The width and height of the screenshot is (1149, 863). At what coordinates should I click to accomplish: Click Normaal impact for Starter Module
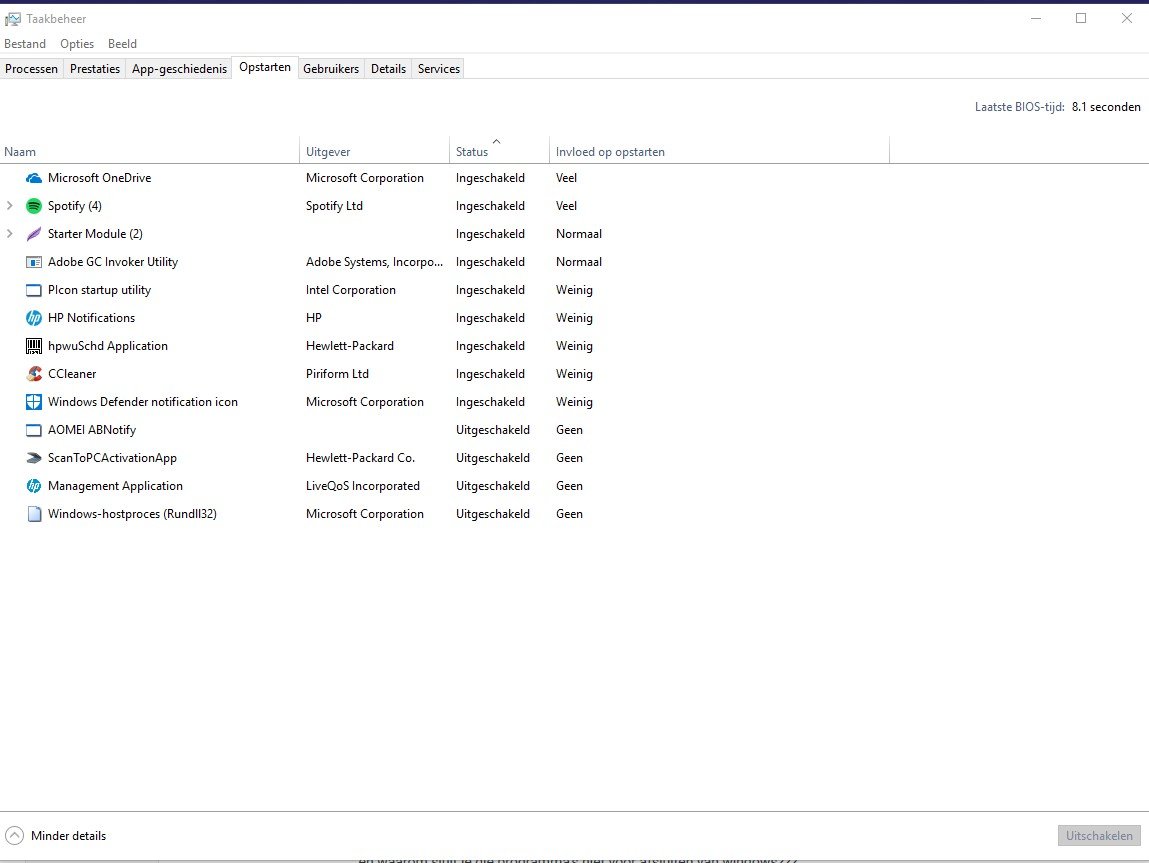[579, 234]
